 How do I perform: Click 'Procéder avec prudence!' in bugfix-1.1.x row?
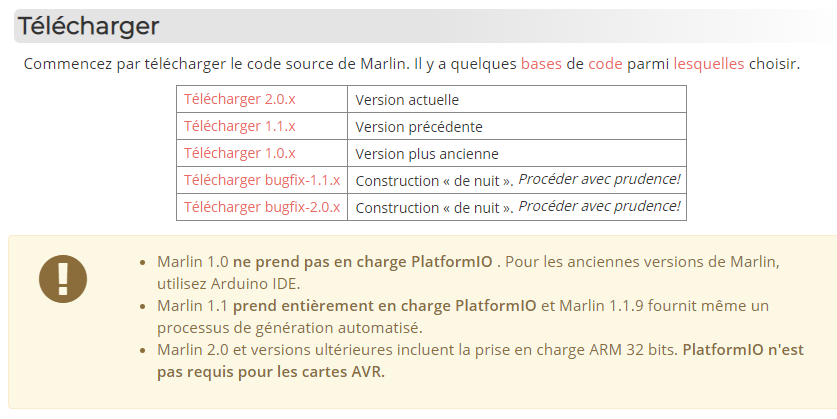coord(599,179)
